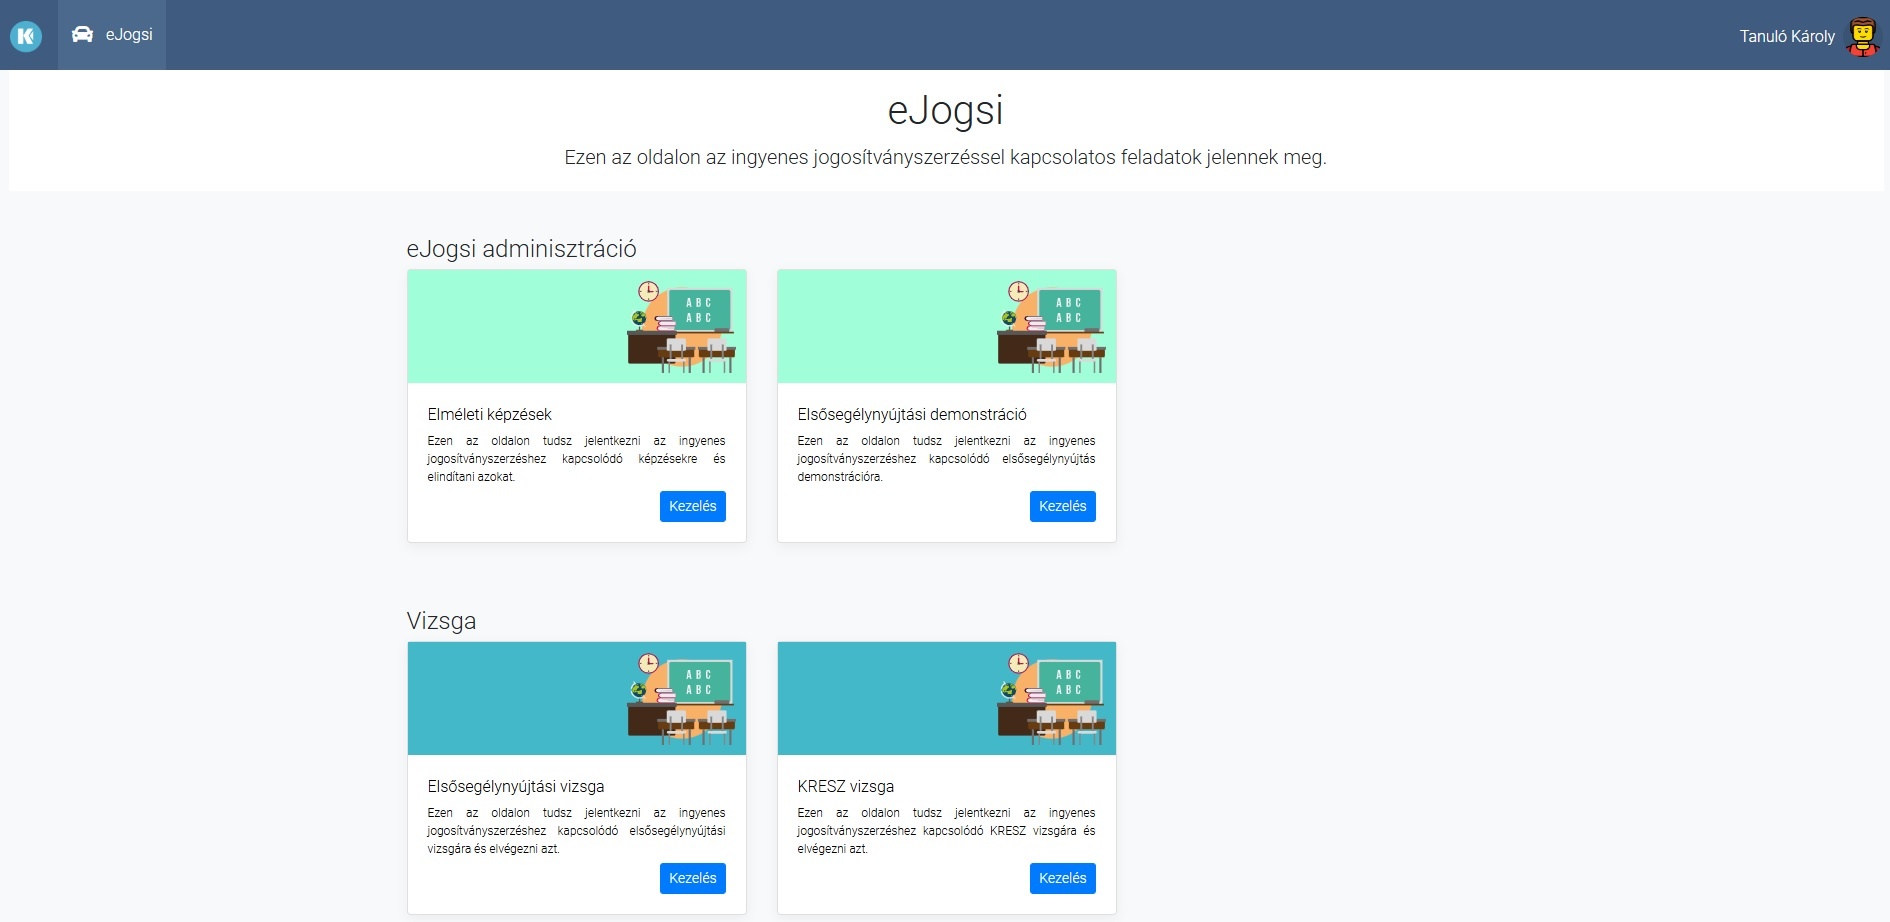The width and height of the screenshot is (1890, 922).
Task: Click the car icon next to eJogsi
Action: pos(82,34)
